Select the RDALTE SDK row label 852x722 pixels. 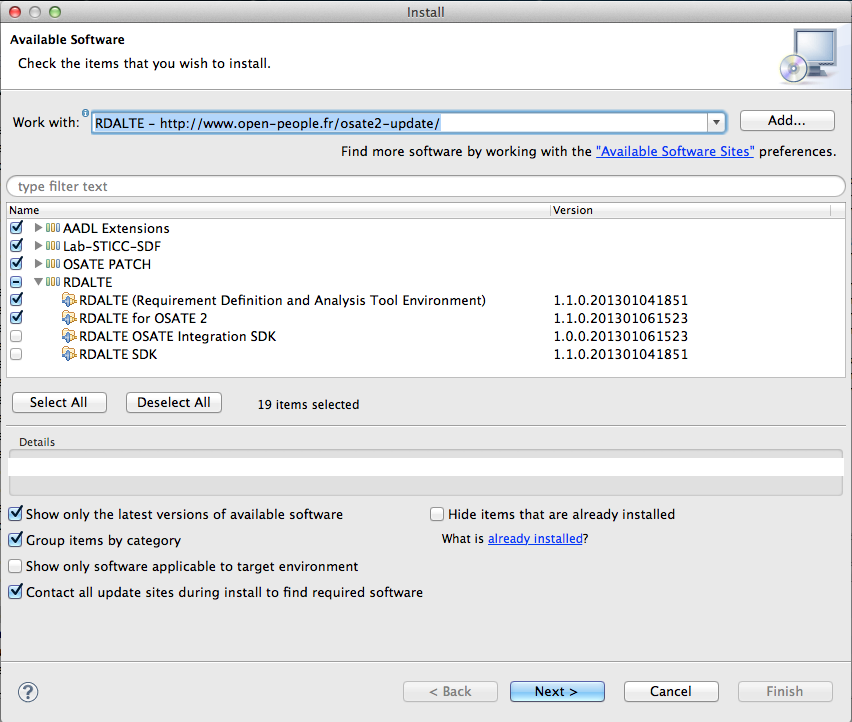point(118,354)
